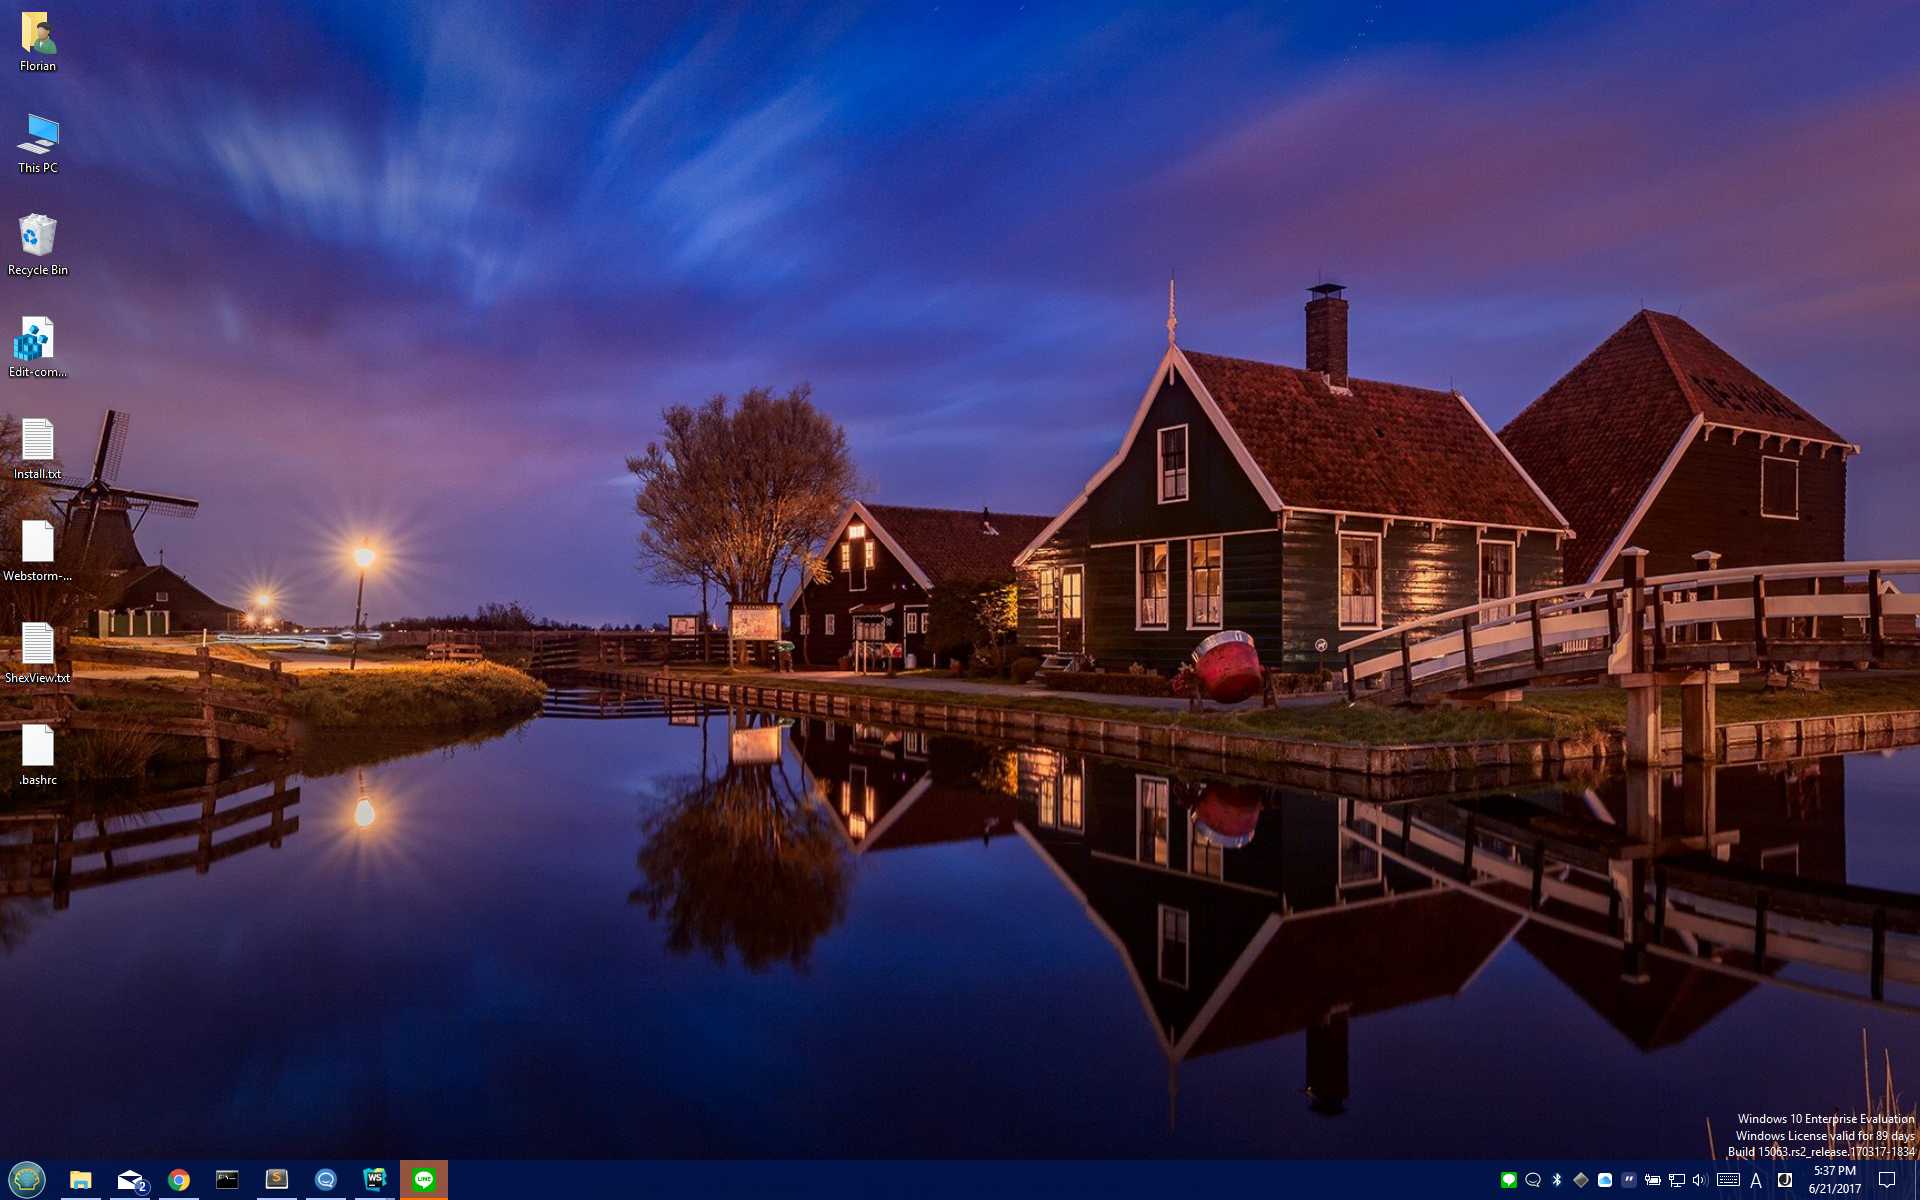
Task: Switch to Sublime Text in the taskbar
Action: (276, 1180)
